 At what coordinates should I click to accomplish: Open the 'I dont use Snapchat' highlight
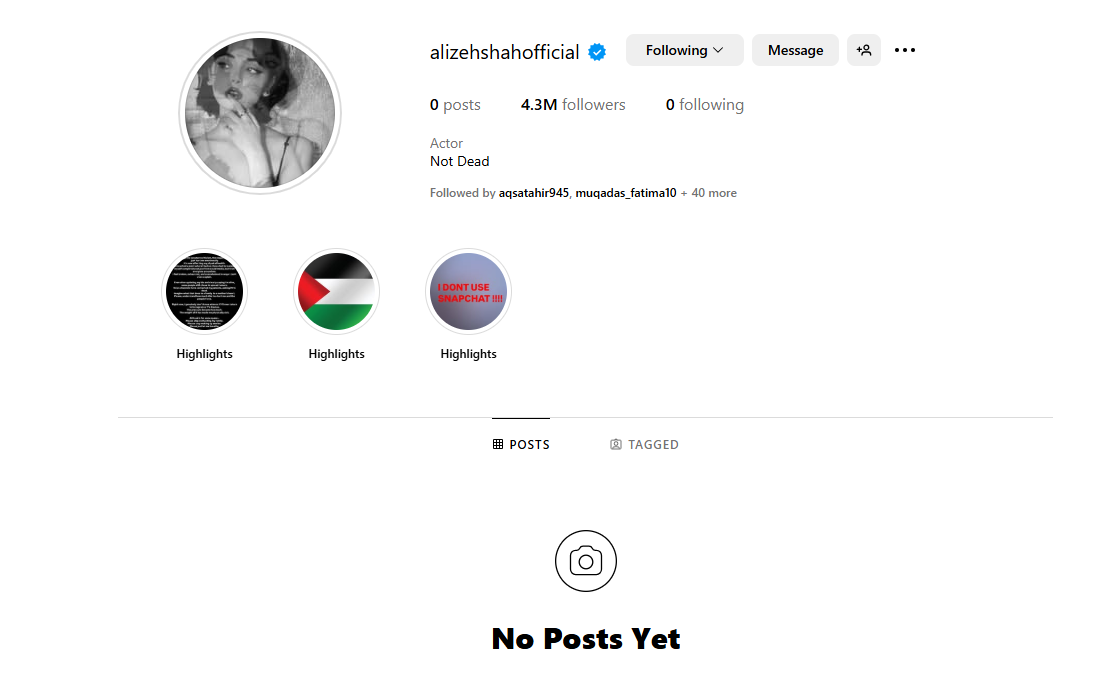point(468,292)
